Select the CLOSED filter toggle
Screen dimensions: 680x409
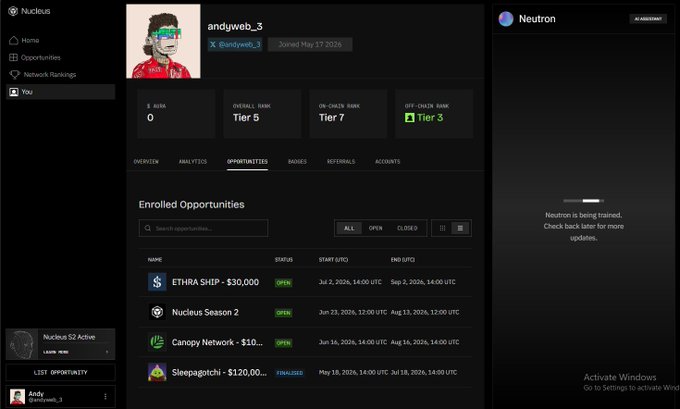[407, 228]
